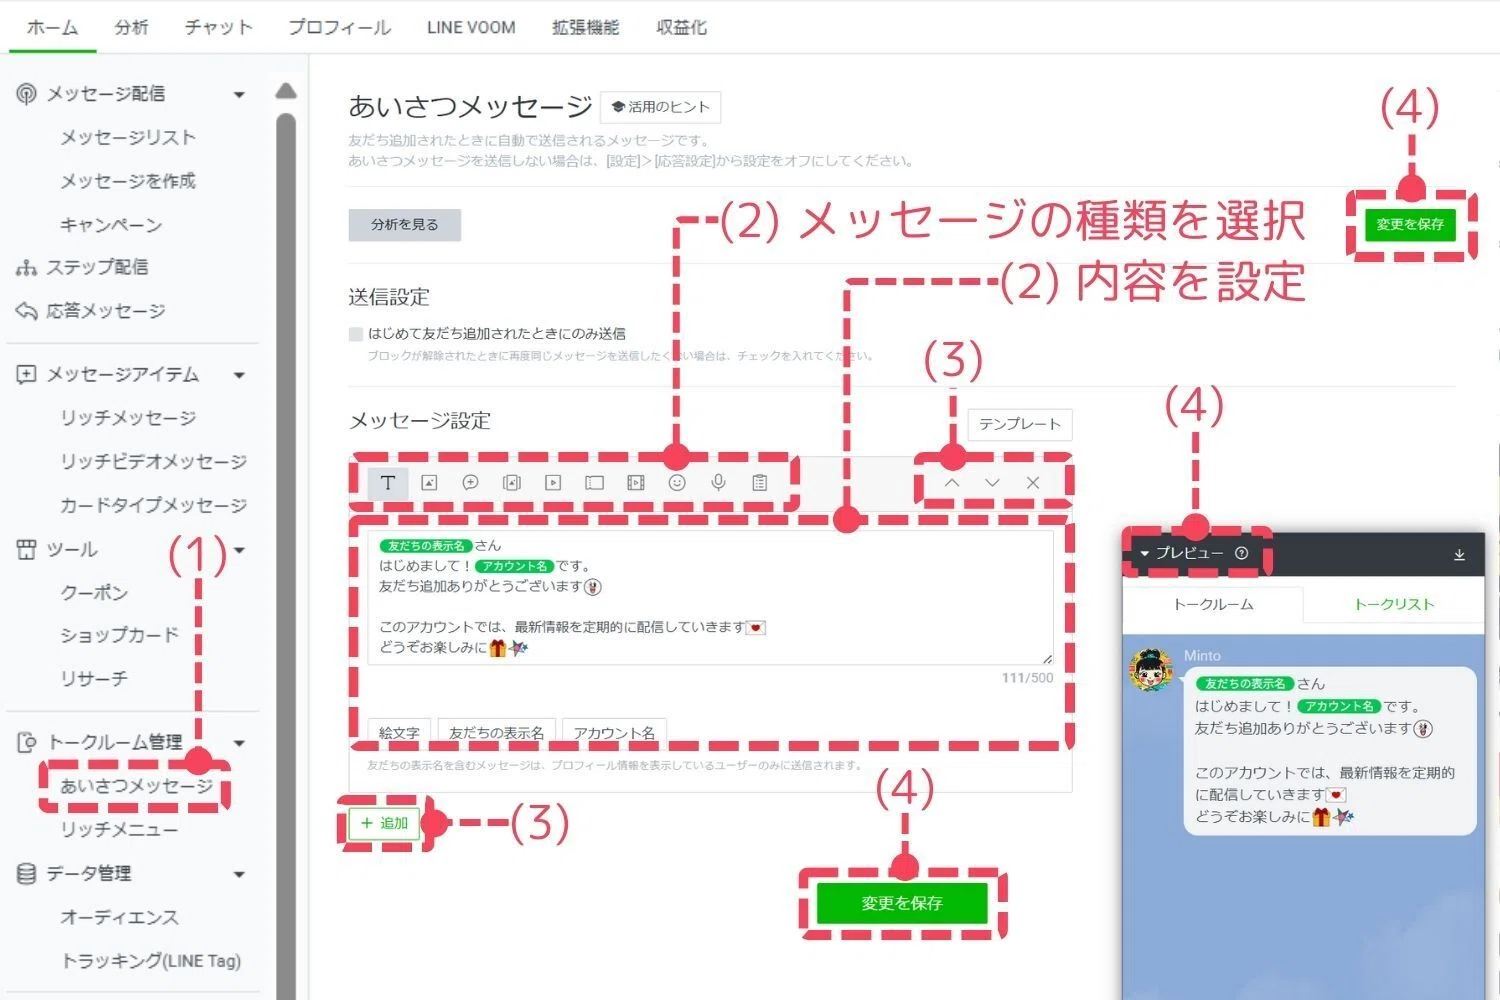Screen dimensions: 1500x1000
Task: Collapse the メッセージ配信 sidebar section arrow
Action: (239, 95)
